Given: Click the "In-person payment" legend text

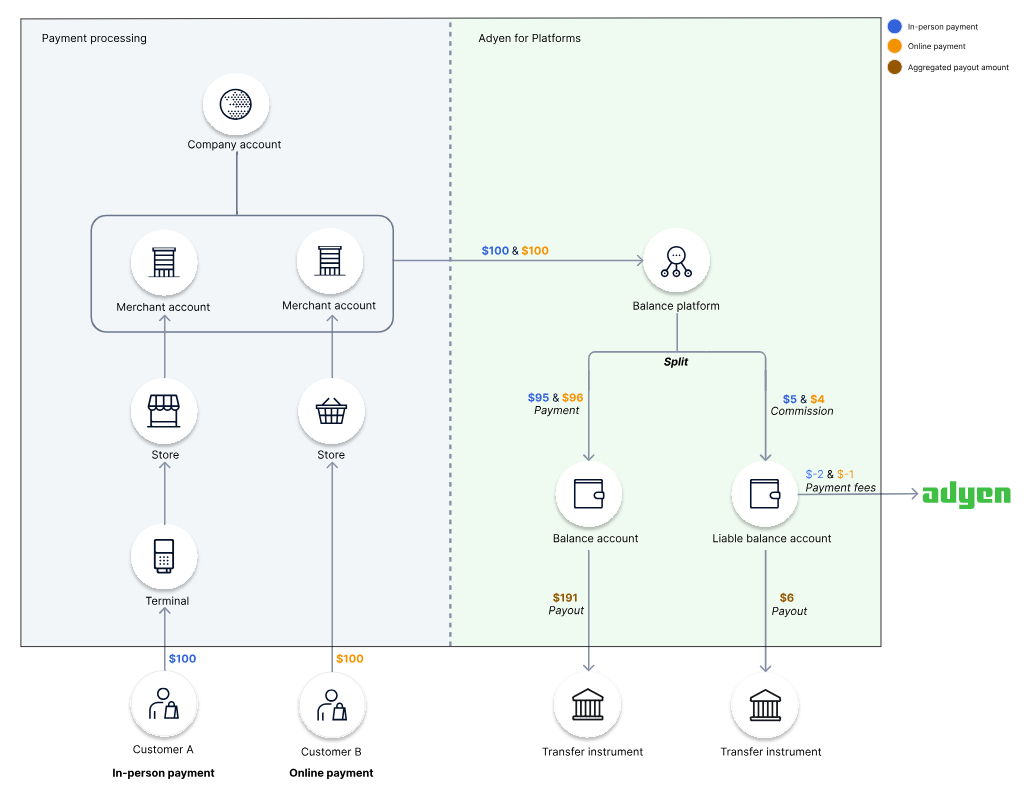Looking at the screenshot, I should tap(942, 27).
